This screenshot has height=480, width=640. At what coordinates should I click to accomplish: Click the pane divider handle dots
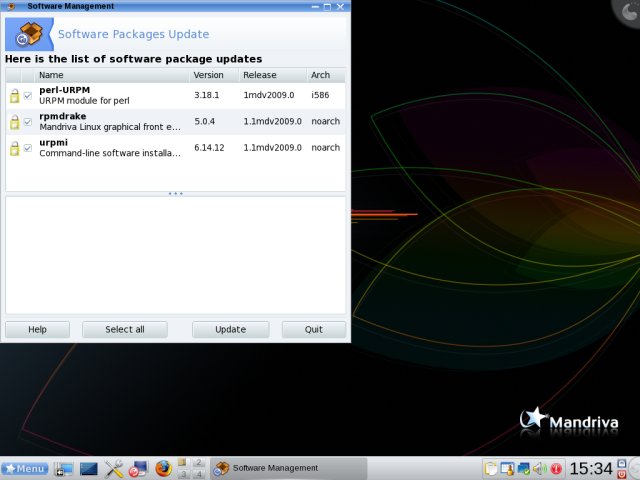(176, 193)
